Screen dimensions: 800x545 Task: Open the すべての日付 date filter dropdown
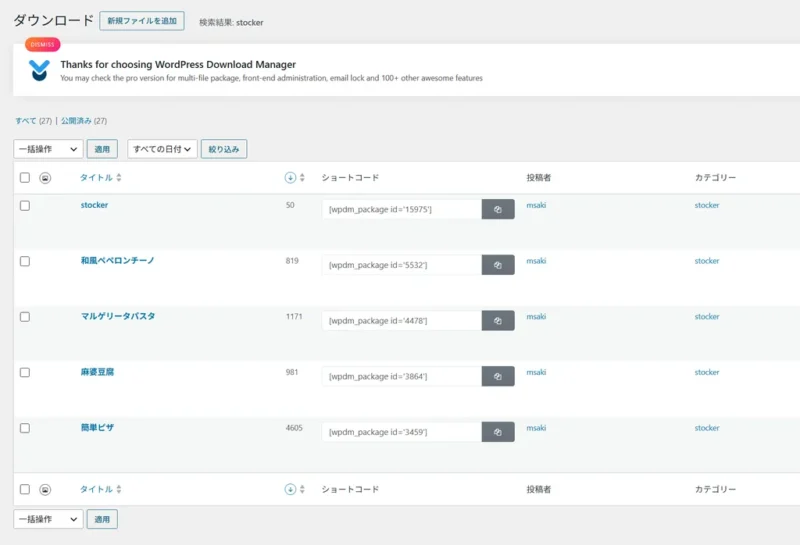click(162, 149)
